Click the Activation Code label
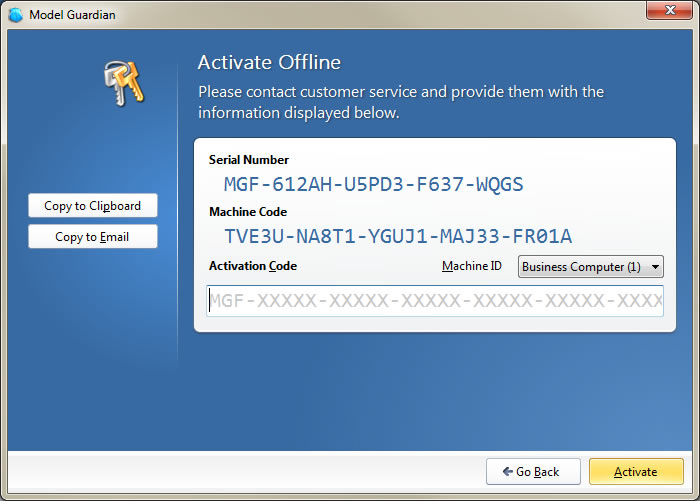Image resolution: width=700 pixels, height=501 pixels. pos(253,266)
